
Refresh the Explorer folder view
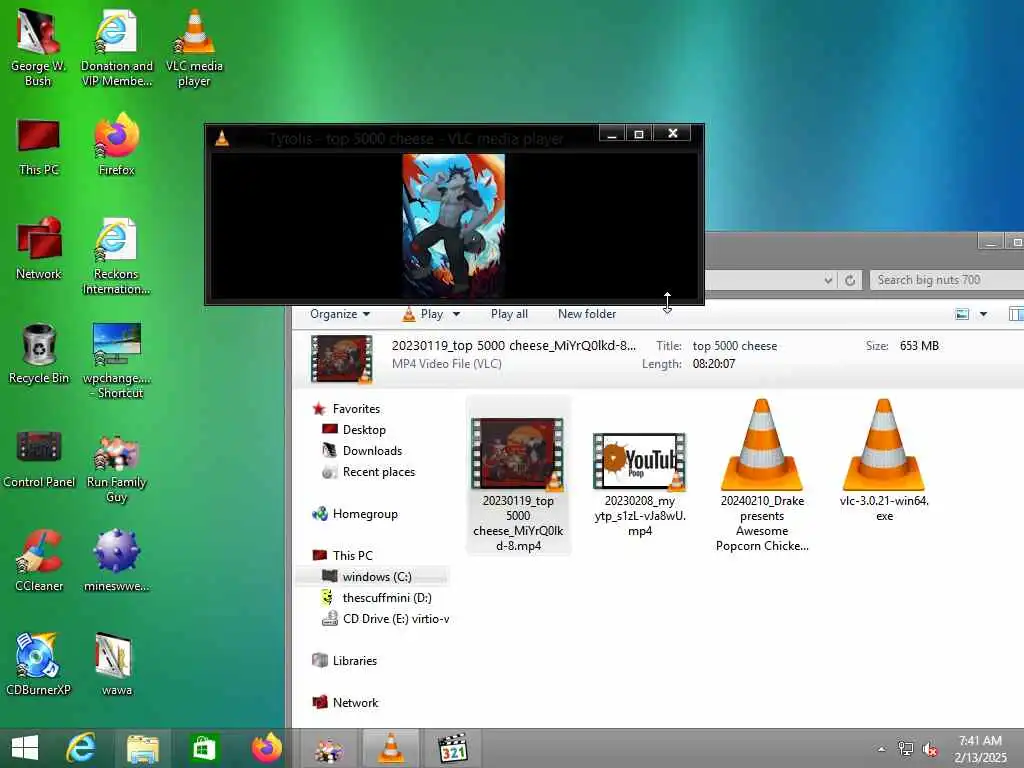[x=850, y=280]
